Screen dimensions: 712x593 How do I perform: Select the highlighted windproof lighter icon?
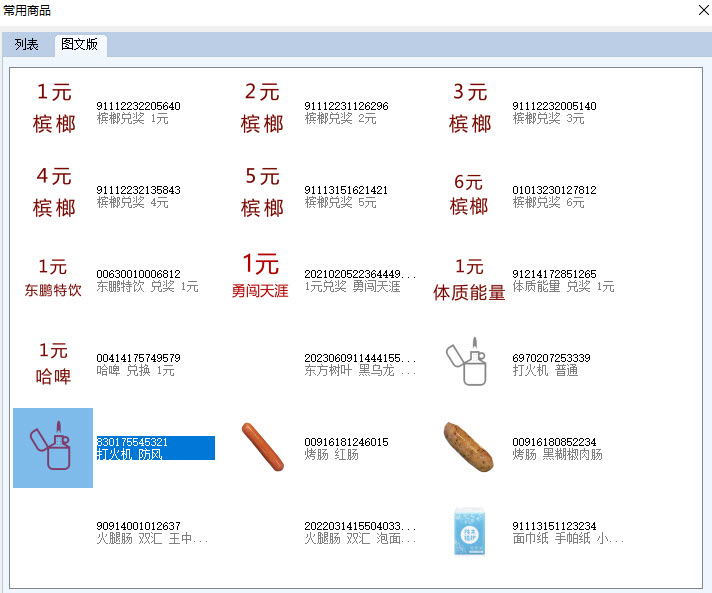53,448
